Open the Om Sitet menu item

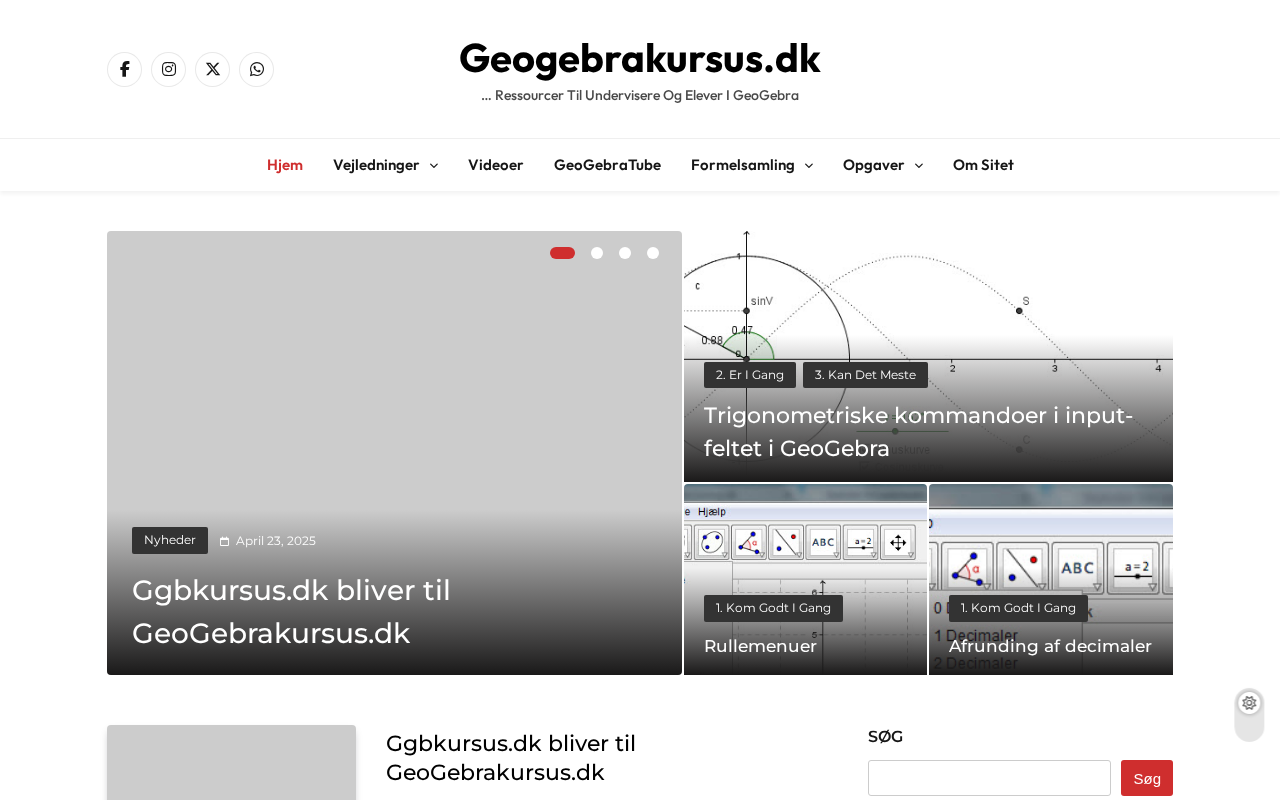(x=983, y=165)
